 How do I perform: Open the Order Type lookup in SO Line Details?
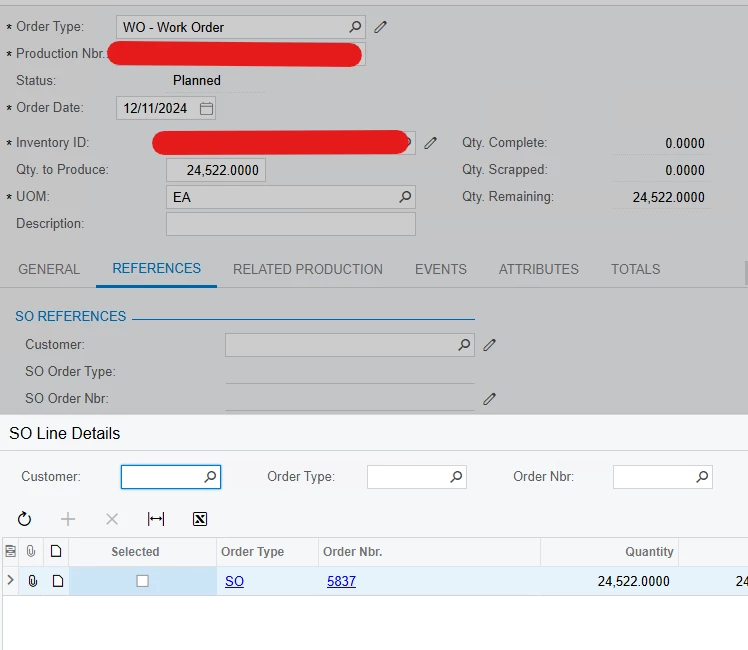coord(456,476)
